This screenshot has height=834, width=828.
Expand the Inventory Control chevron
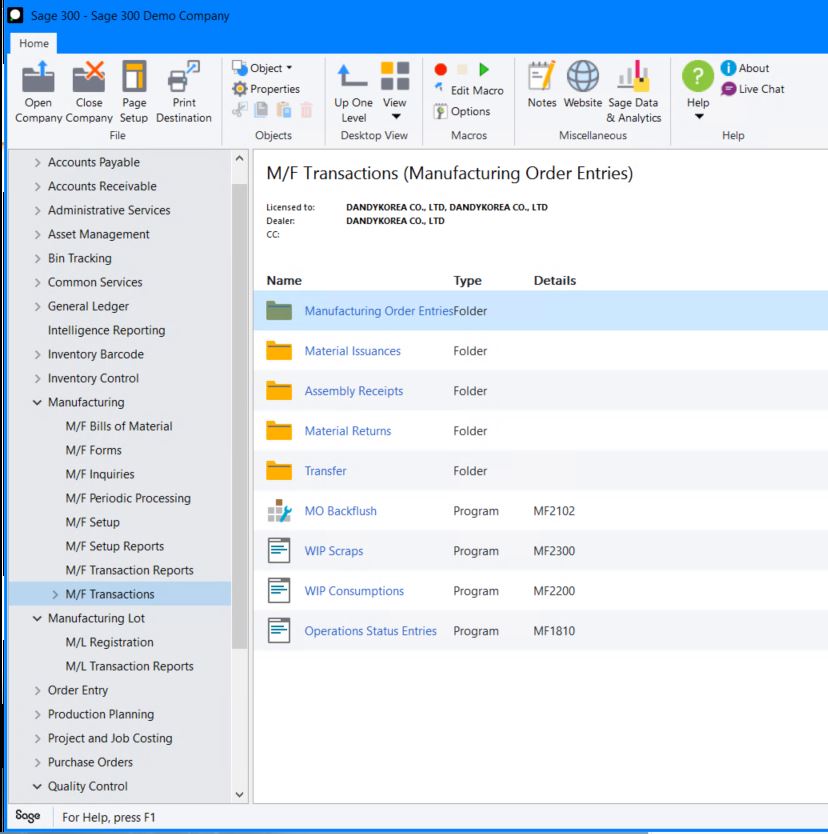(37, 378)
